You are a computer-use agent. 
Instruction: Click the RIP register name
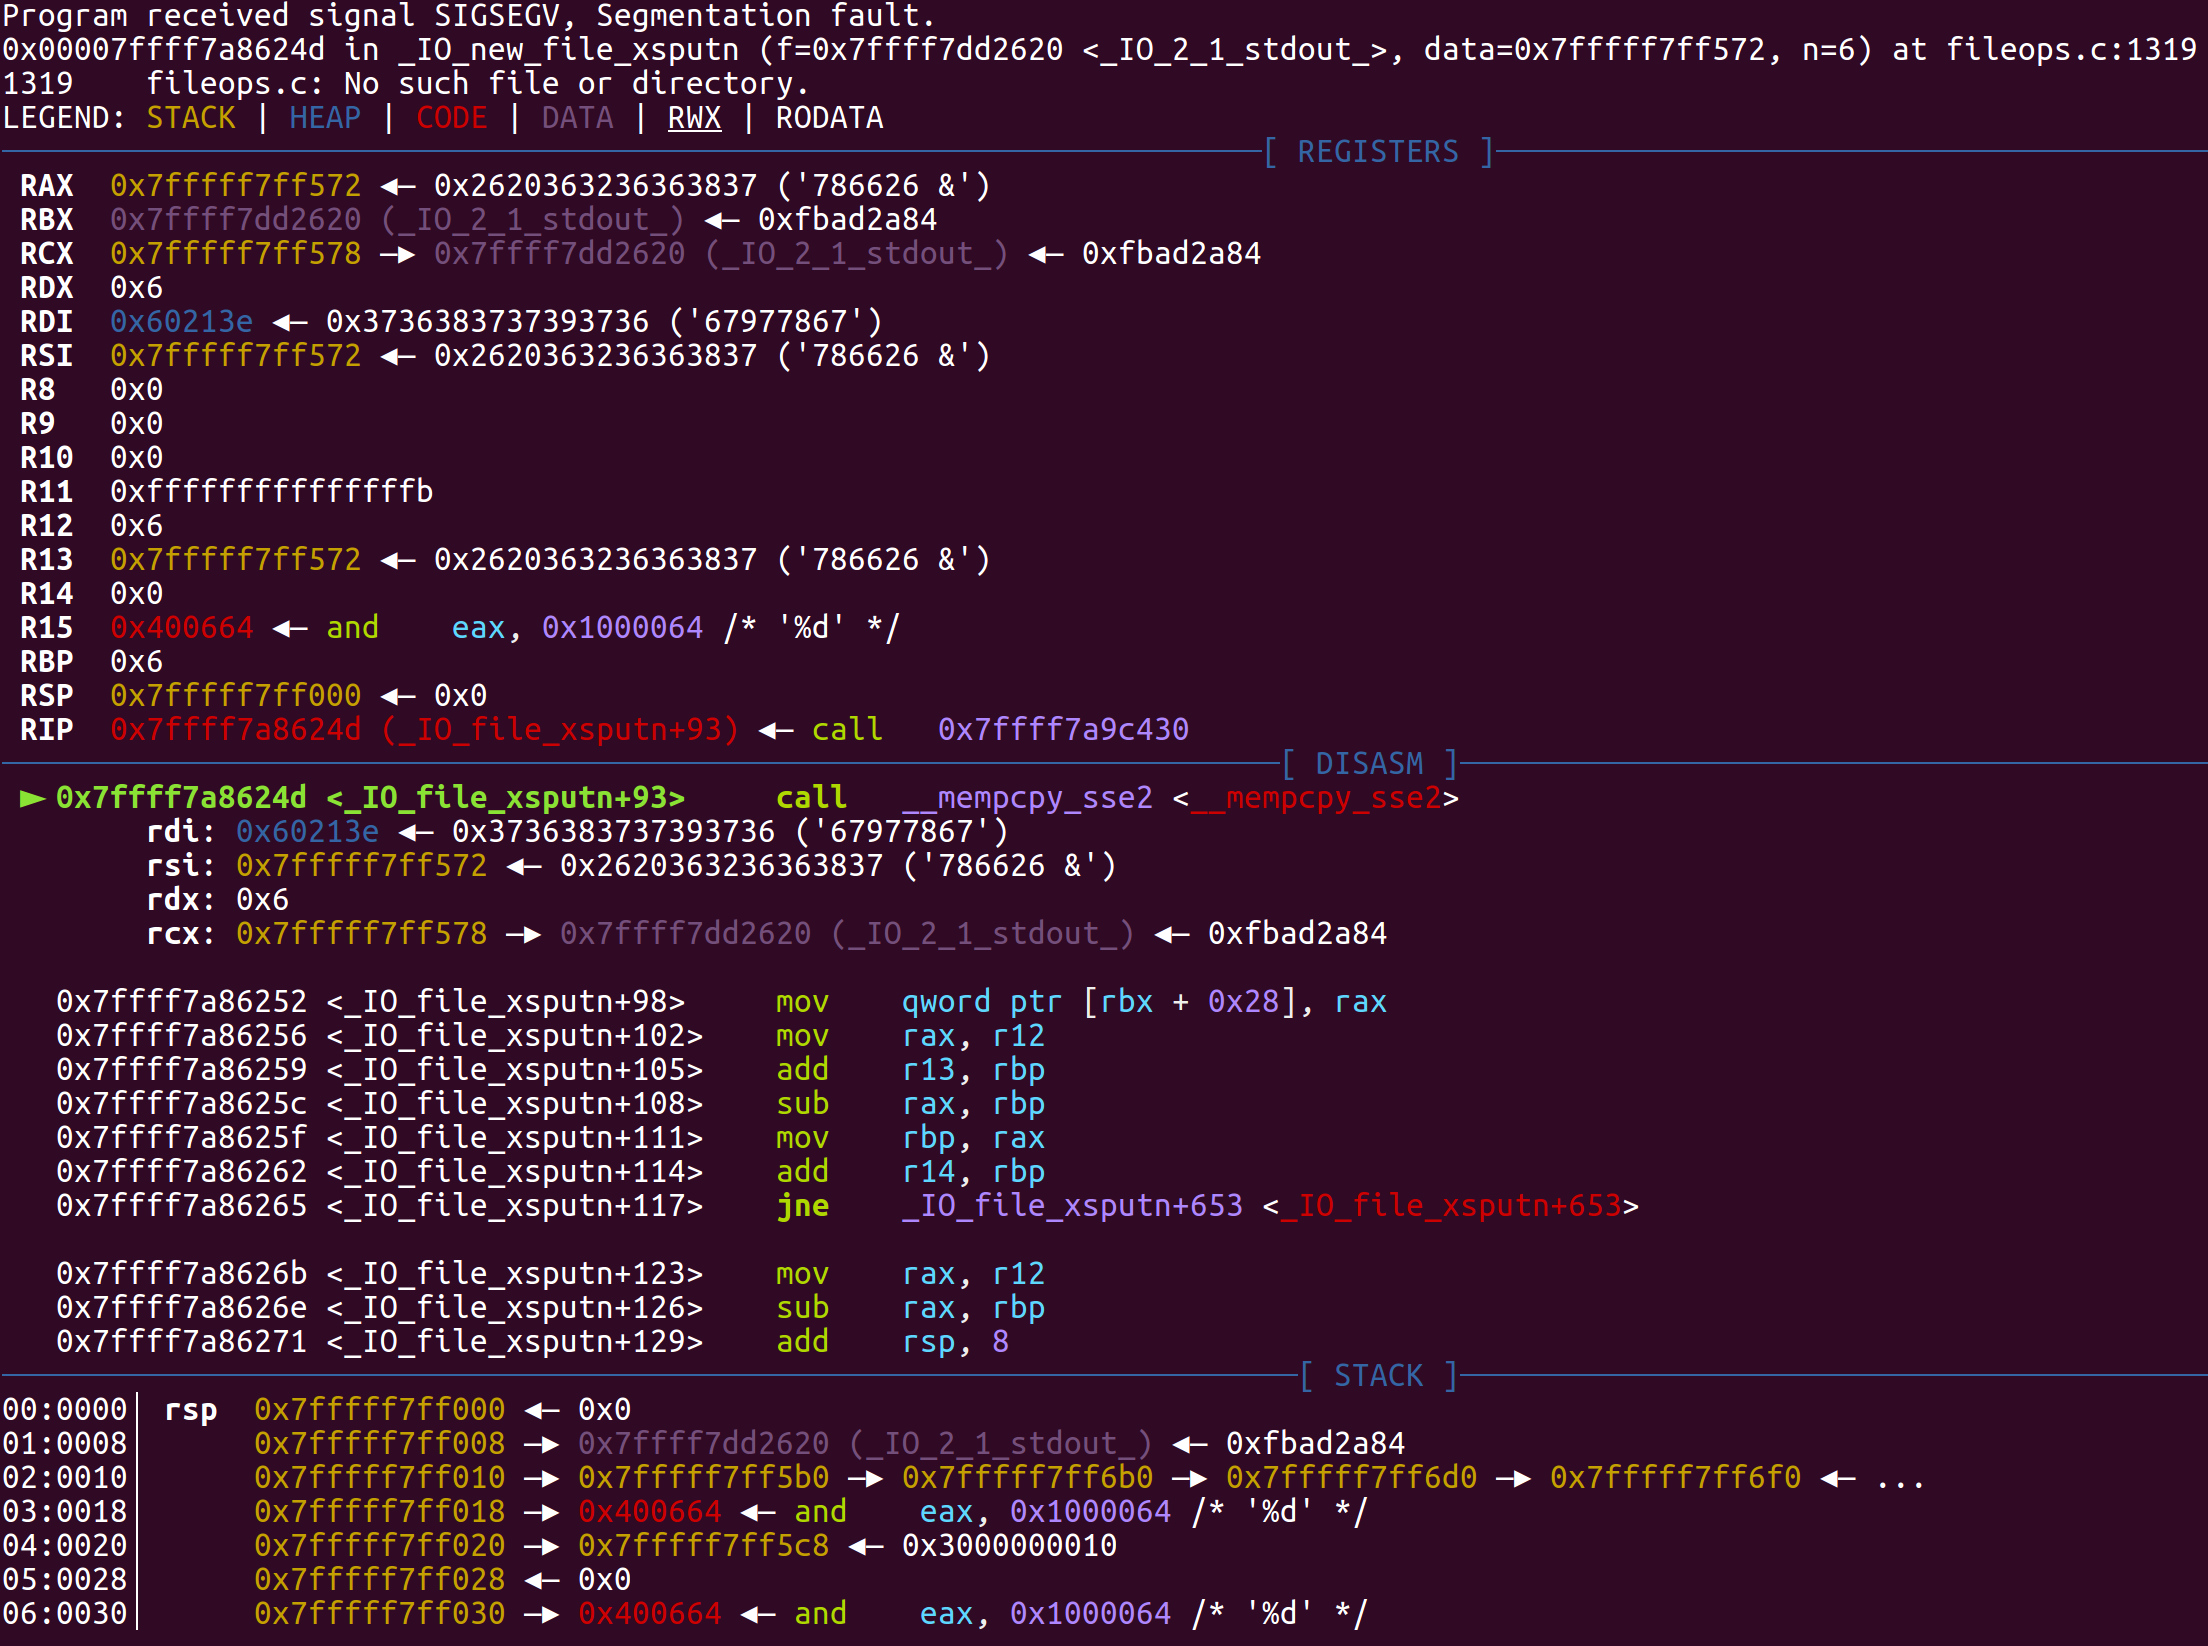46,730
